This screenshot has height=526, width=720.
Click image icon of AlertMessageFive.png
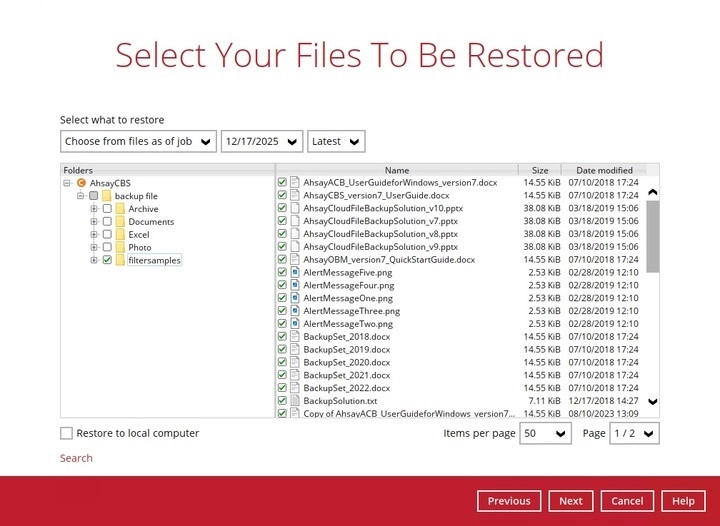click(295, 272)
